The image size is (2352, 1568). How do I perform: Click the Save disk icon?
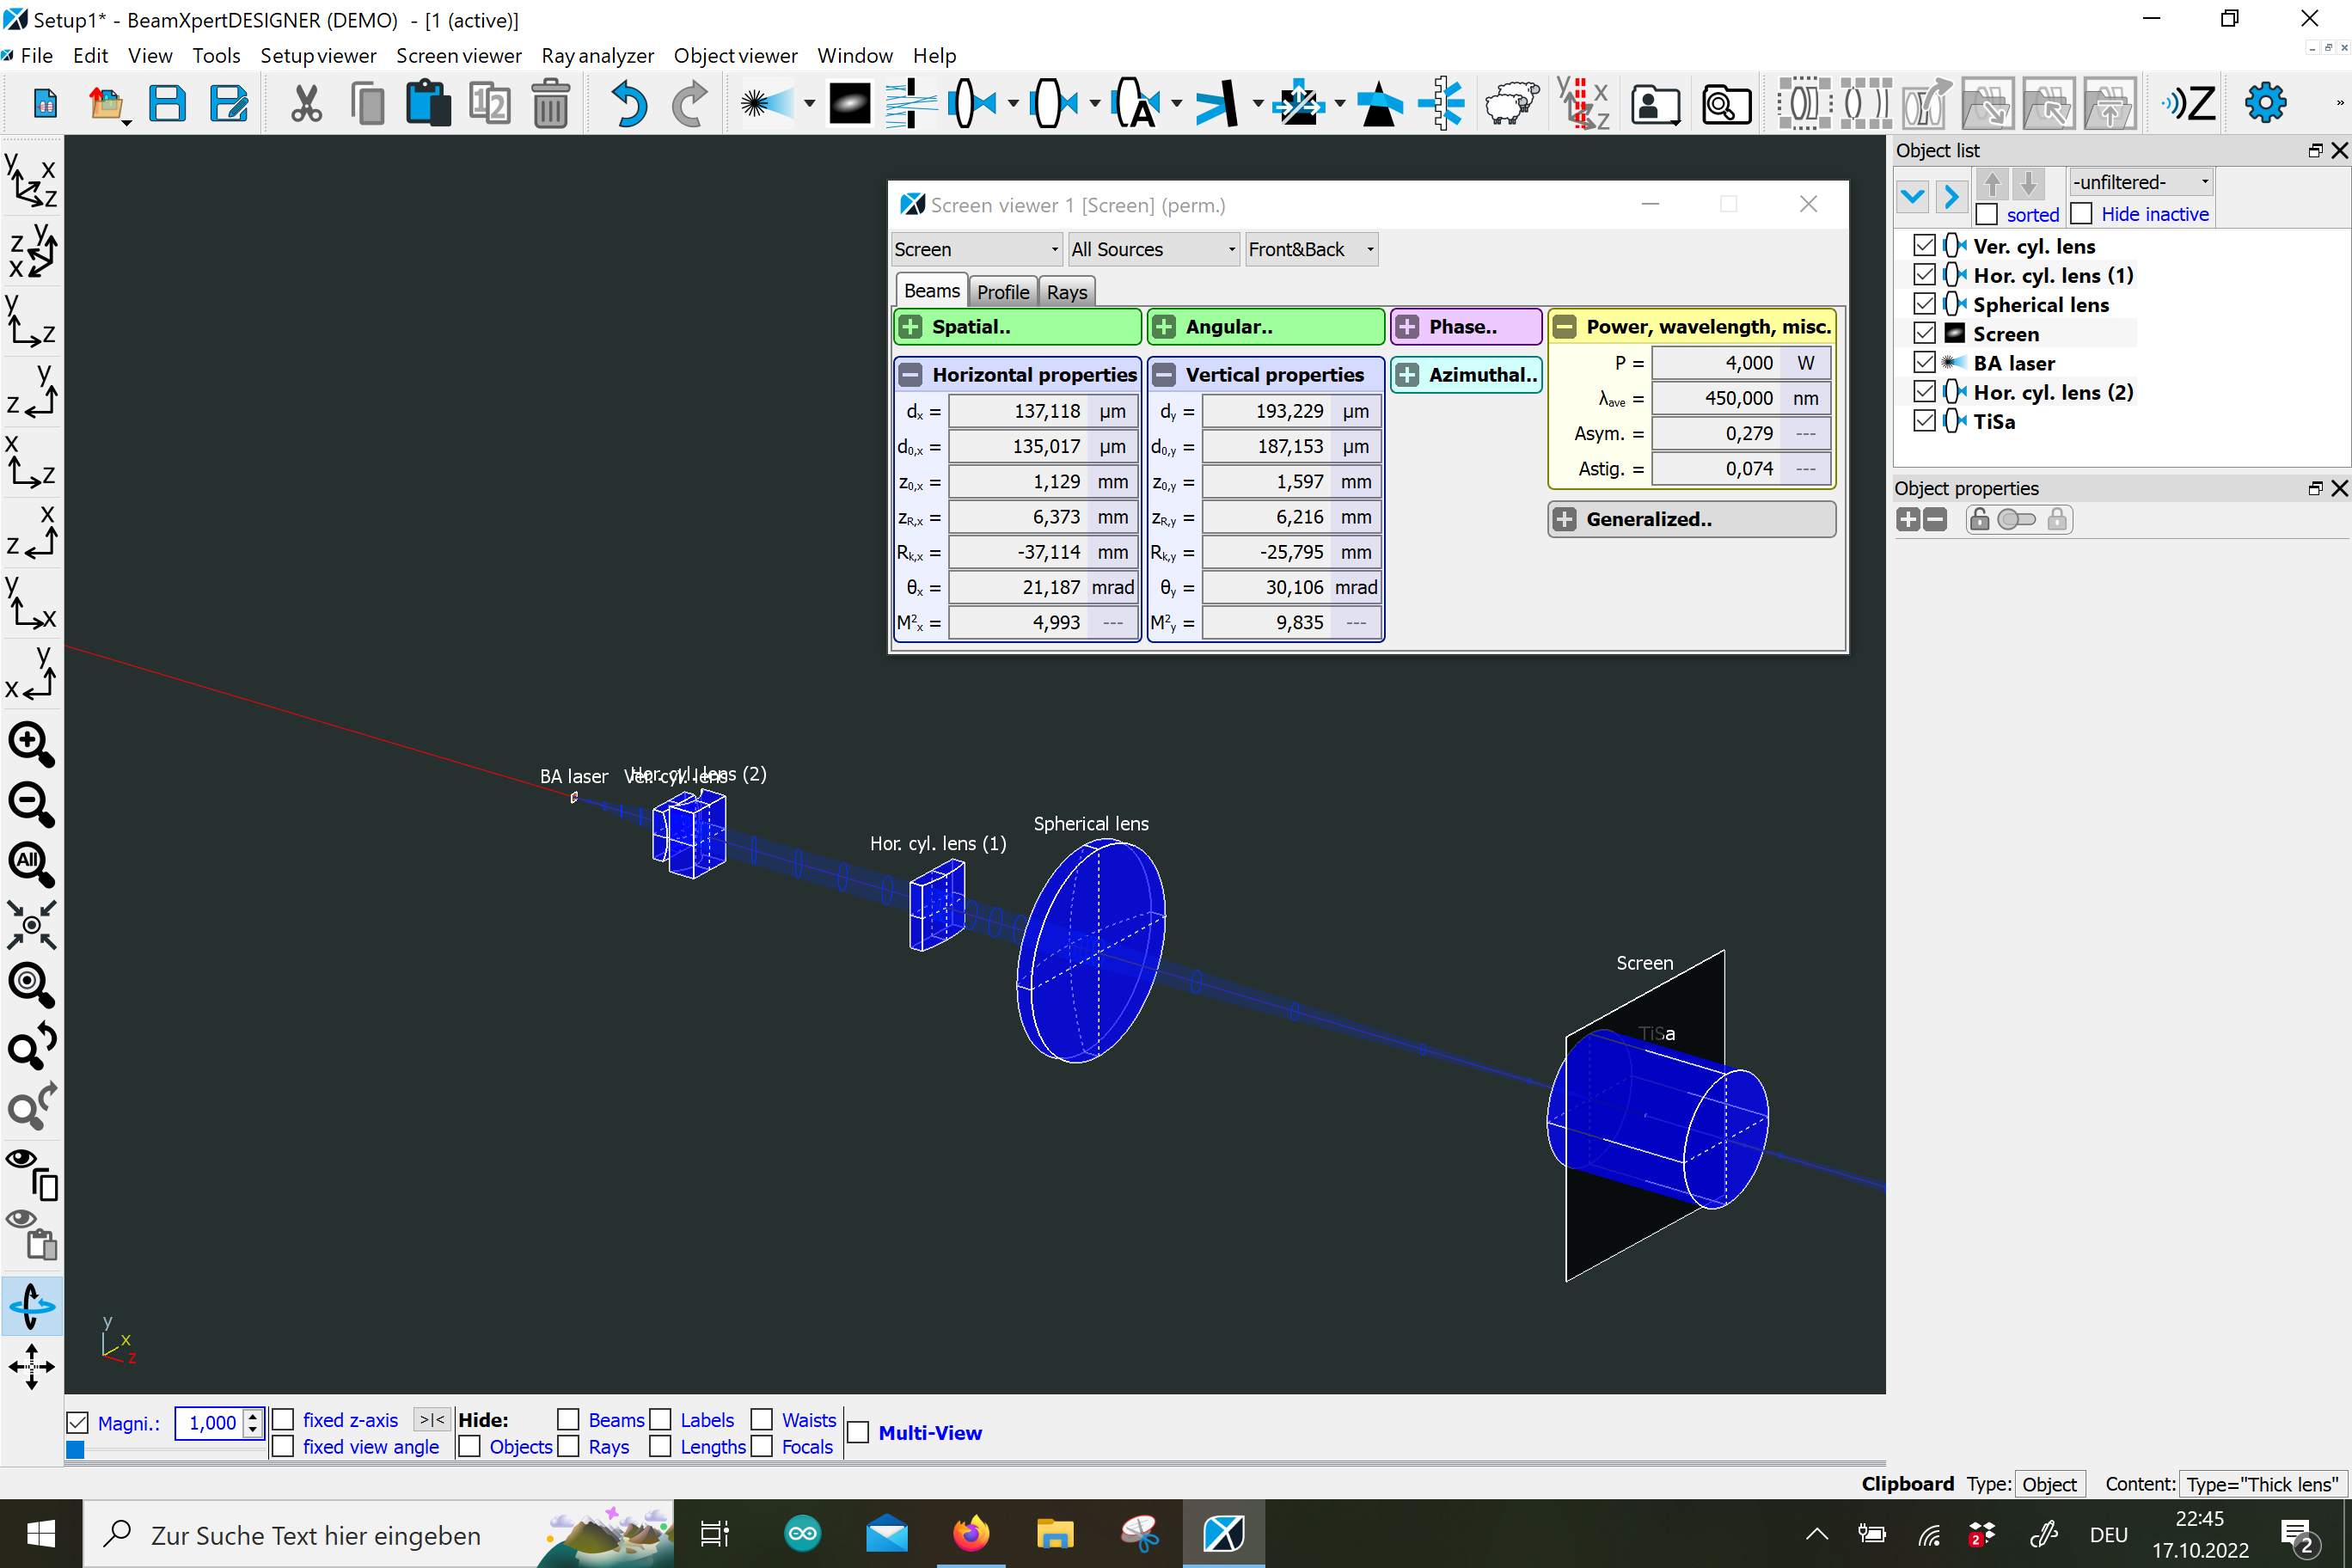[x=167, y=104]
